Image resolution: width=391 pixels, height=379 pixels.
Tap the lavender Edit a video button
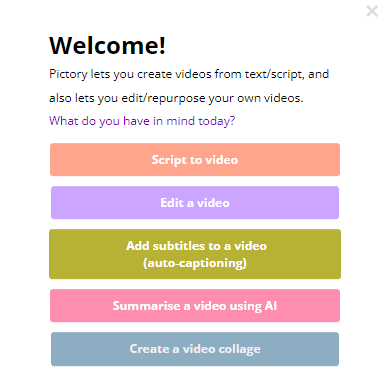195,203
